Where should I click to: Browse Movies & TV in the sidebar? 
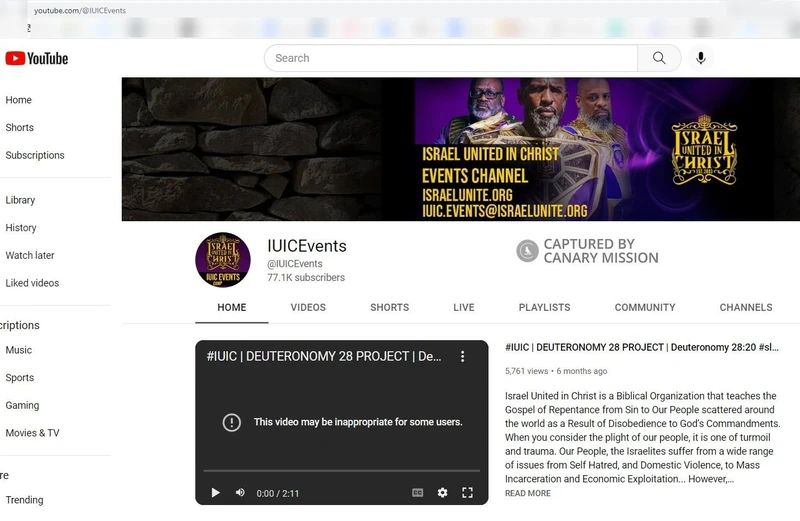coord(32,433)
